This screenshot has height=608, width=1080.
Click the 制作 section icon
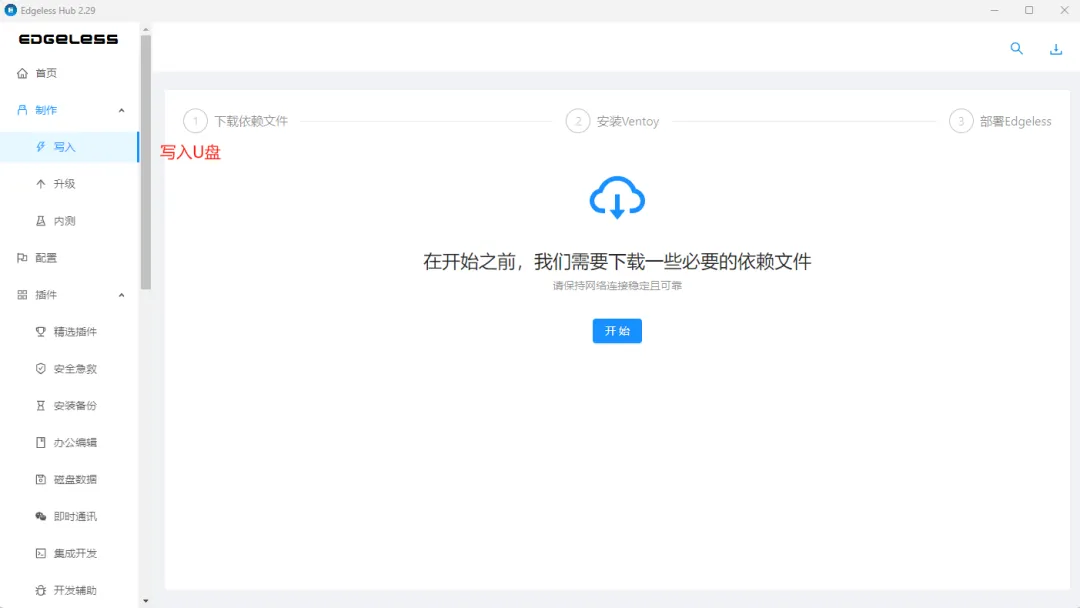pyautogui.click(x=22, y=110)
